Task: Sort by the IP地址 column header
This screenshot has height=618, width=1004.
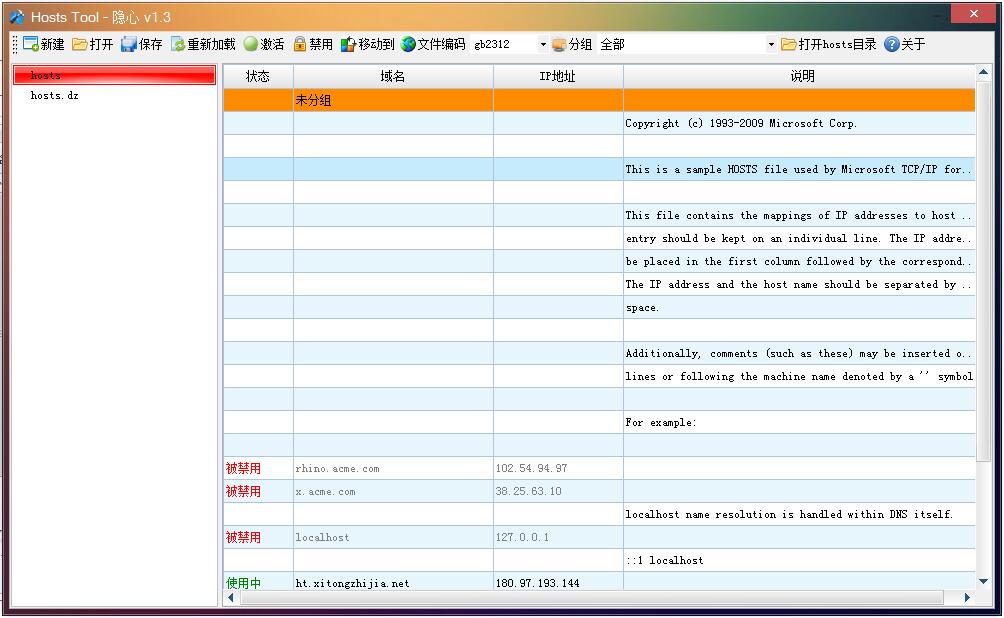Action: [558, 76]
